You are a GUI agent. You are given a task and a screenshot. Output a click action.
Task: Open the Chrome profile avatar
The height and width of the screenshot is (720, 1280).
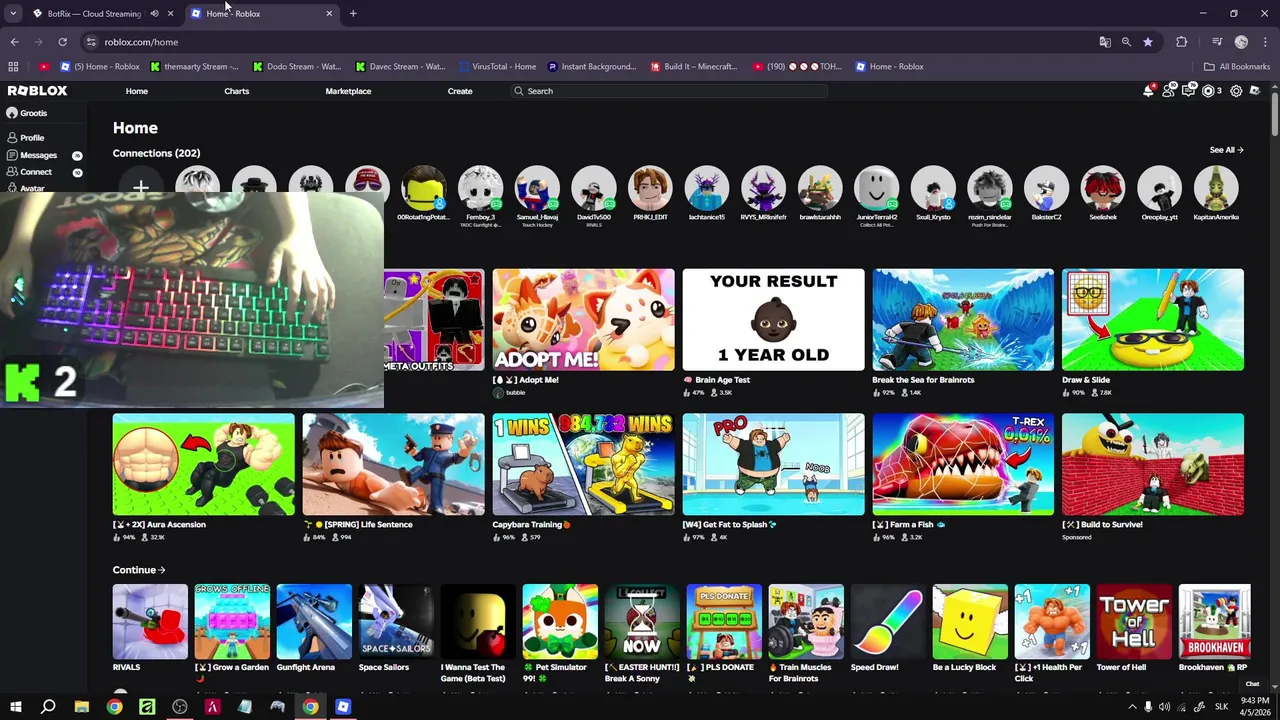tap(1241, 42)
